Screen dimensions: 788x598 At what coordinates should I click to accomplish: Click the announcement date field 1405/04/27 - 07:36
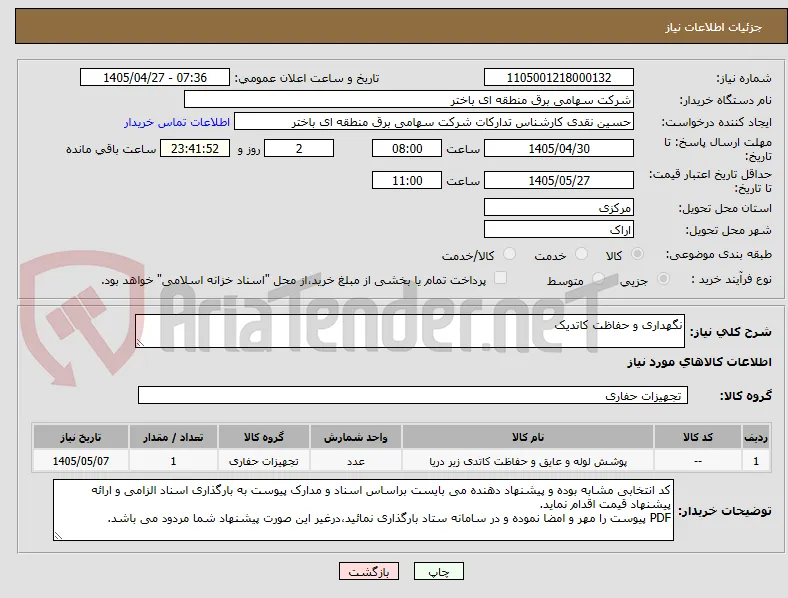tap(155, 77)
